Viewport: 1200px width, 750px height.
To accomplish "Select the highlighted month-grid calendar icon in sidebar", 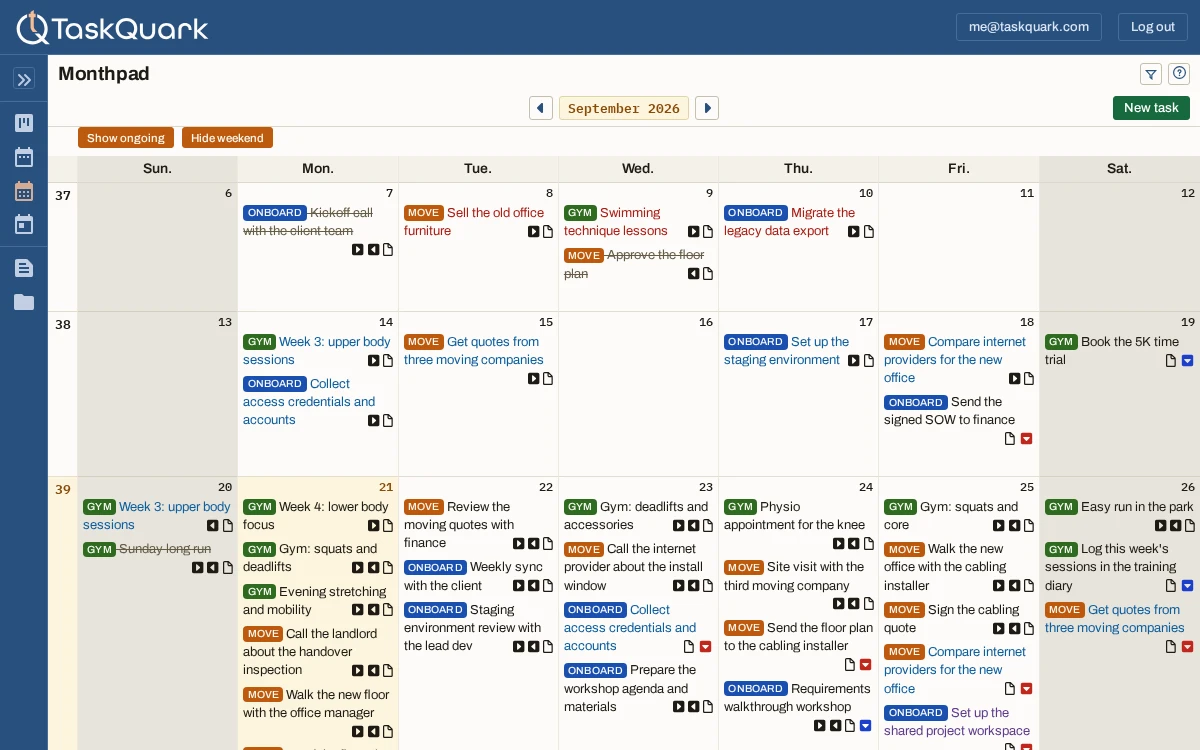I will (x=24, y=191).
